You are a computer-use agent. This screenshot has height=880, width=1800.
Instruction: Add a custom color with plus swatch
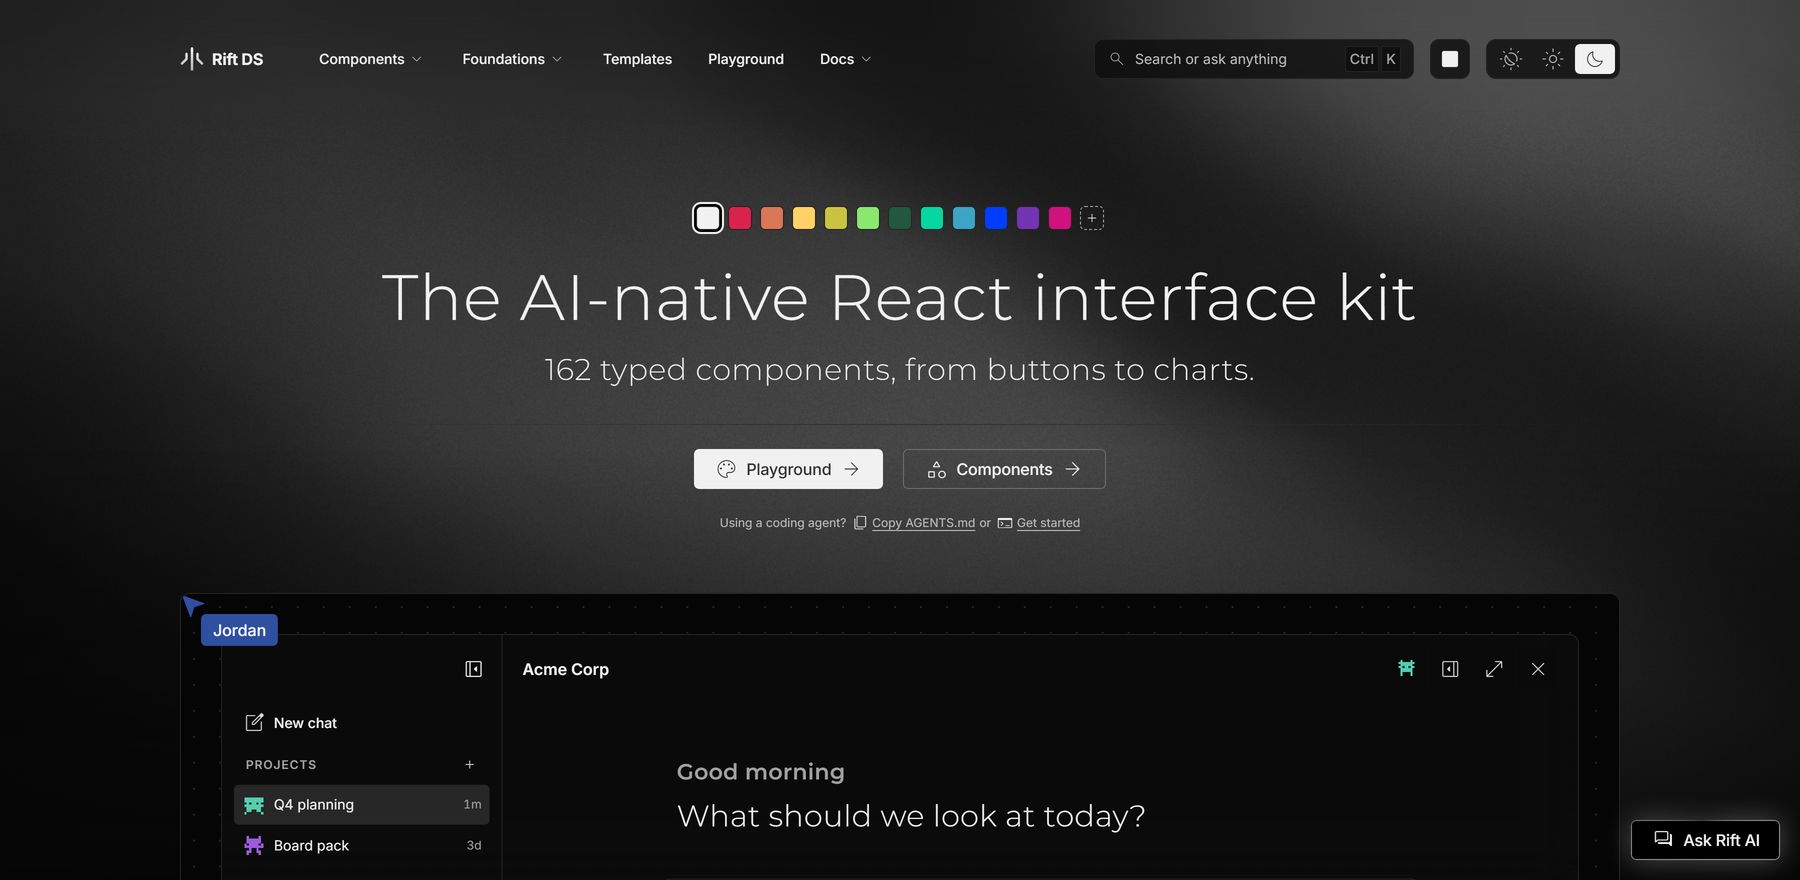coord(1092,218)
